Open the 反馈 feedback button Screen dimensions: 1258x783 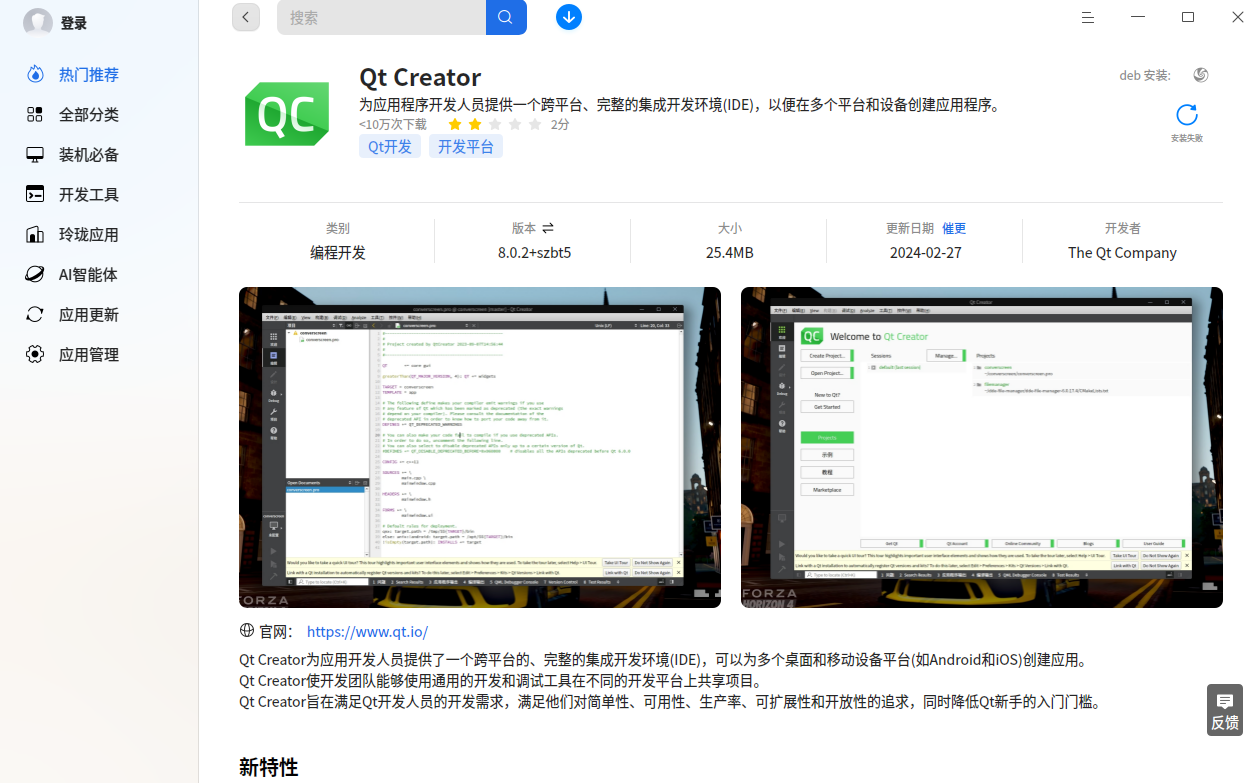click(1225, 711)
